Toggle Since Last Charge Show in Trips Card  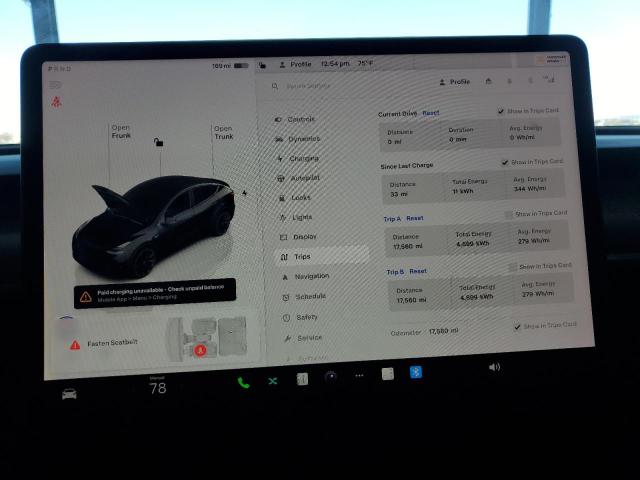tap(505, 162)
